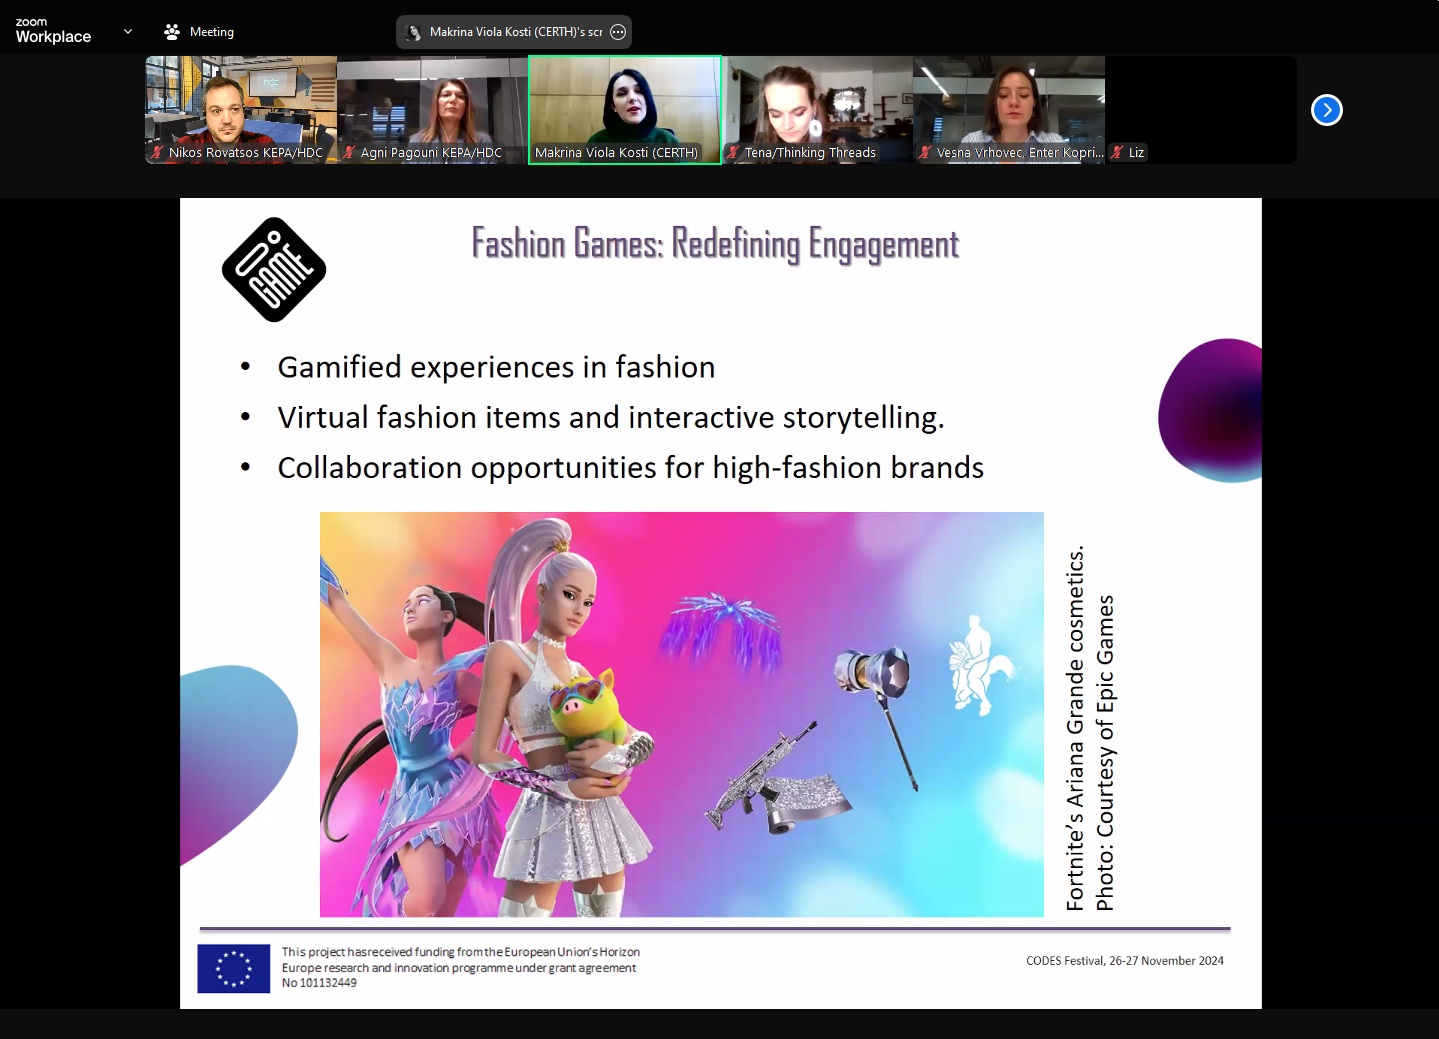Click Makrina's avatar in the screen share pill
The image size is (1439, 1039).
click(x=413, y=32)
